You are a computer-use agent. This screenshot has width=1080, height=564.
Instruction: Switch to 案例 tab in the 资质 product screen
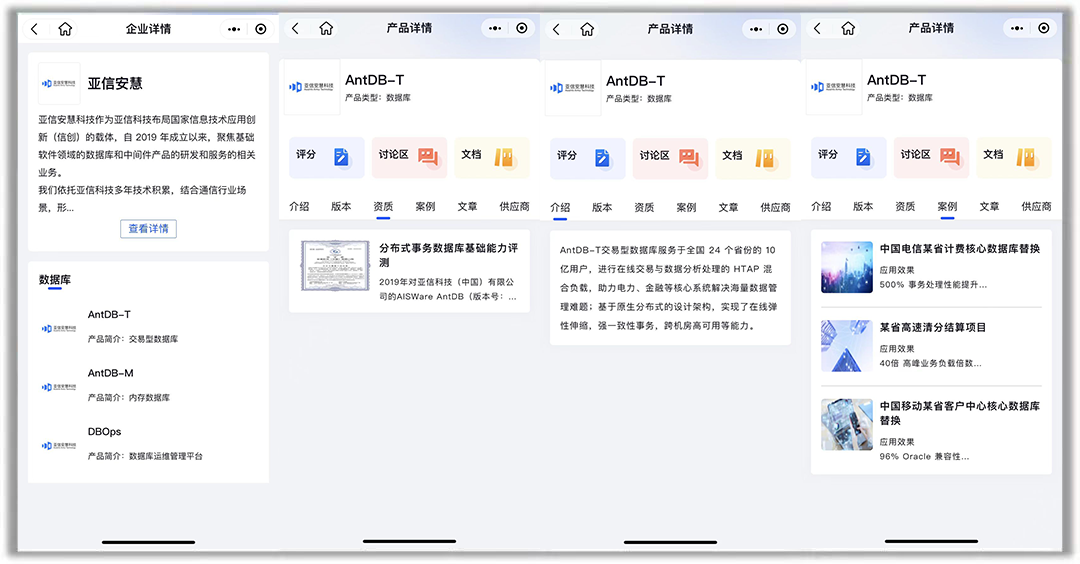click(425, 207)
